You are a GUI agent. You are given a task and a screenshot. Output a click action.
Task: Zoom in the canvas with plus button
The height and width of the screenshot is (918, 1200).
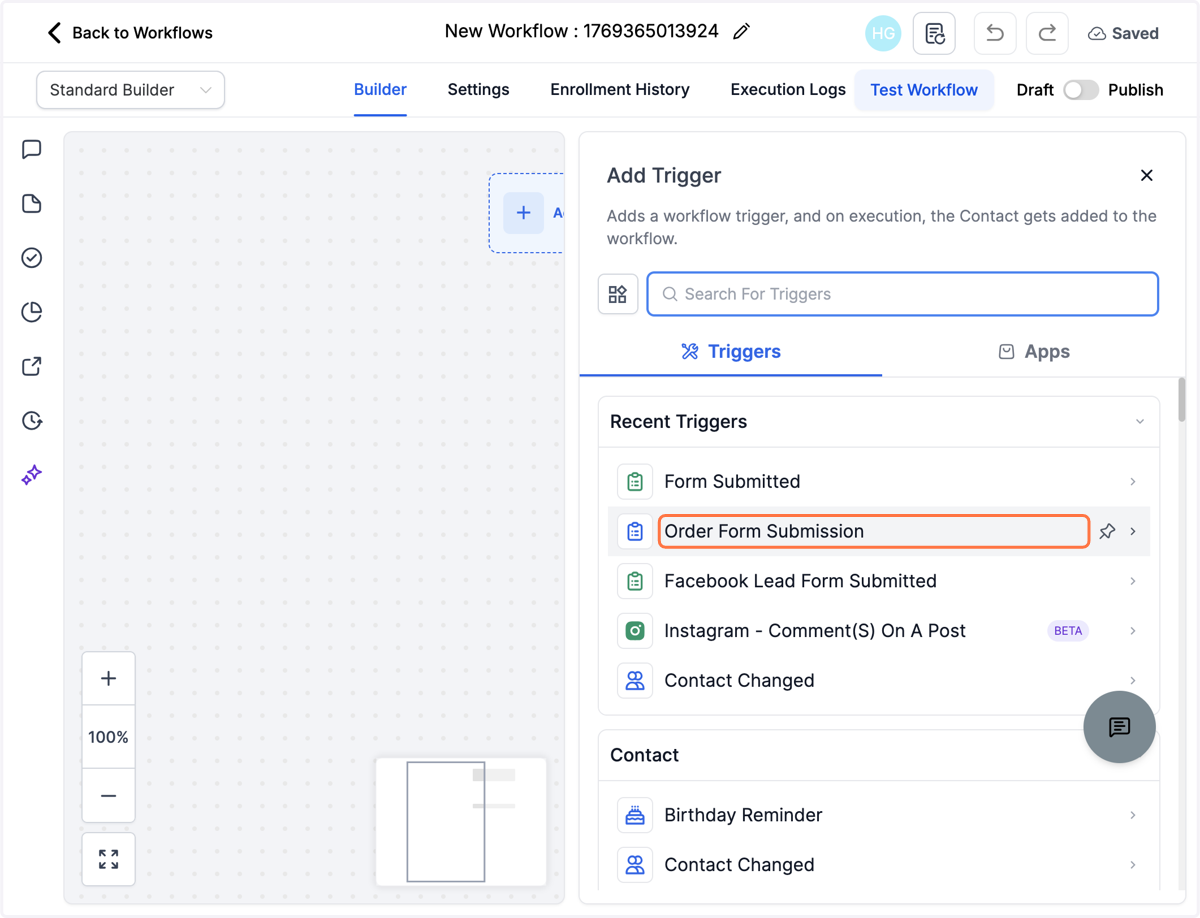click(109, 678)
